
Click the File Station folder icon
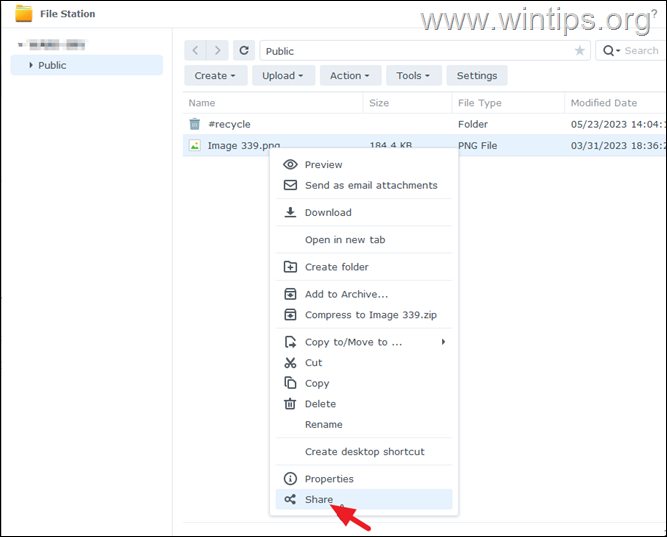(x=24, y=13)
